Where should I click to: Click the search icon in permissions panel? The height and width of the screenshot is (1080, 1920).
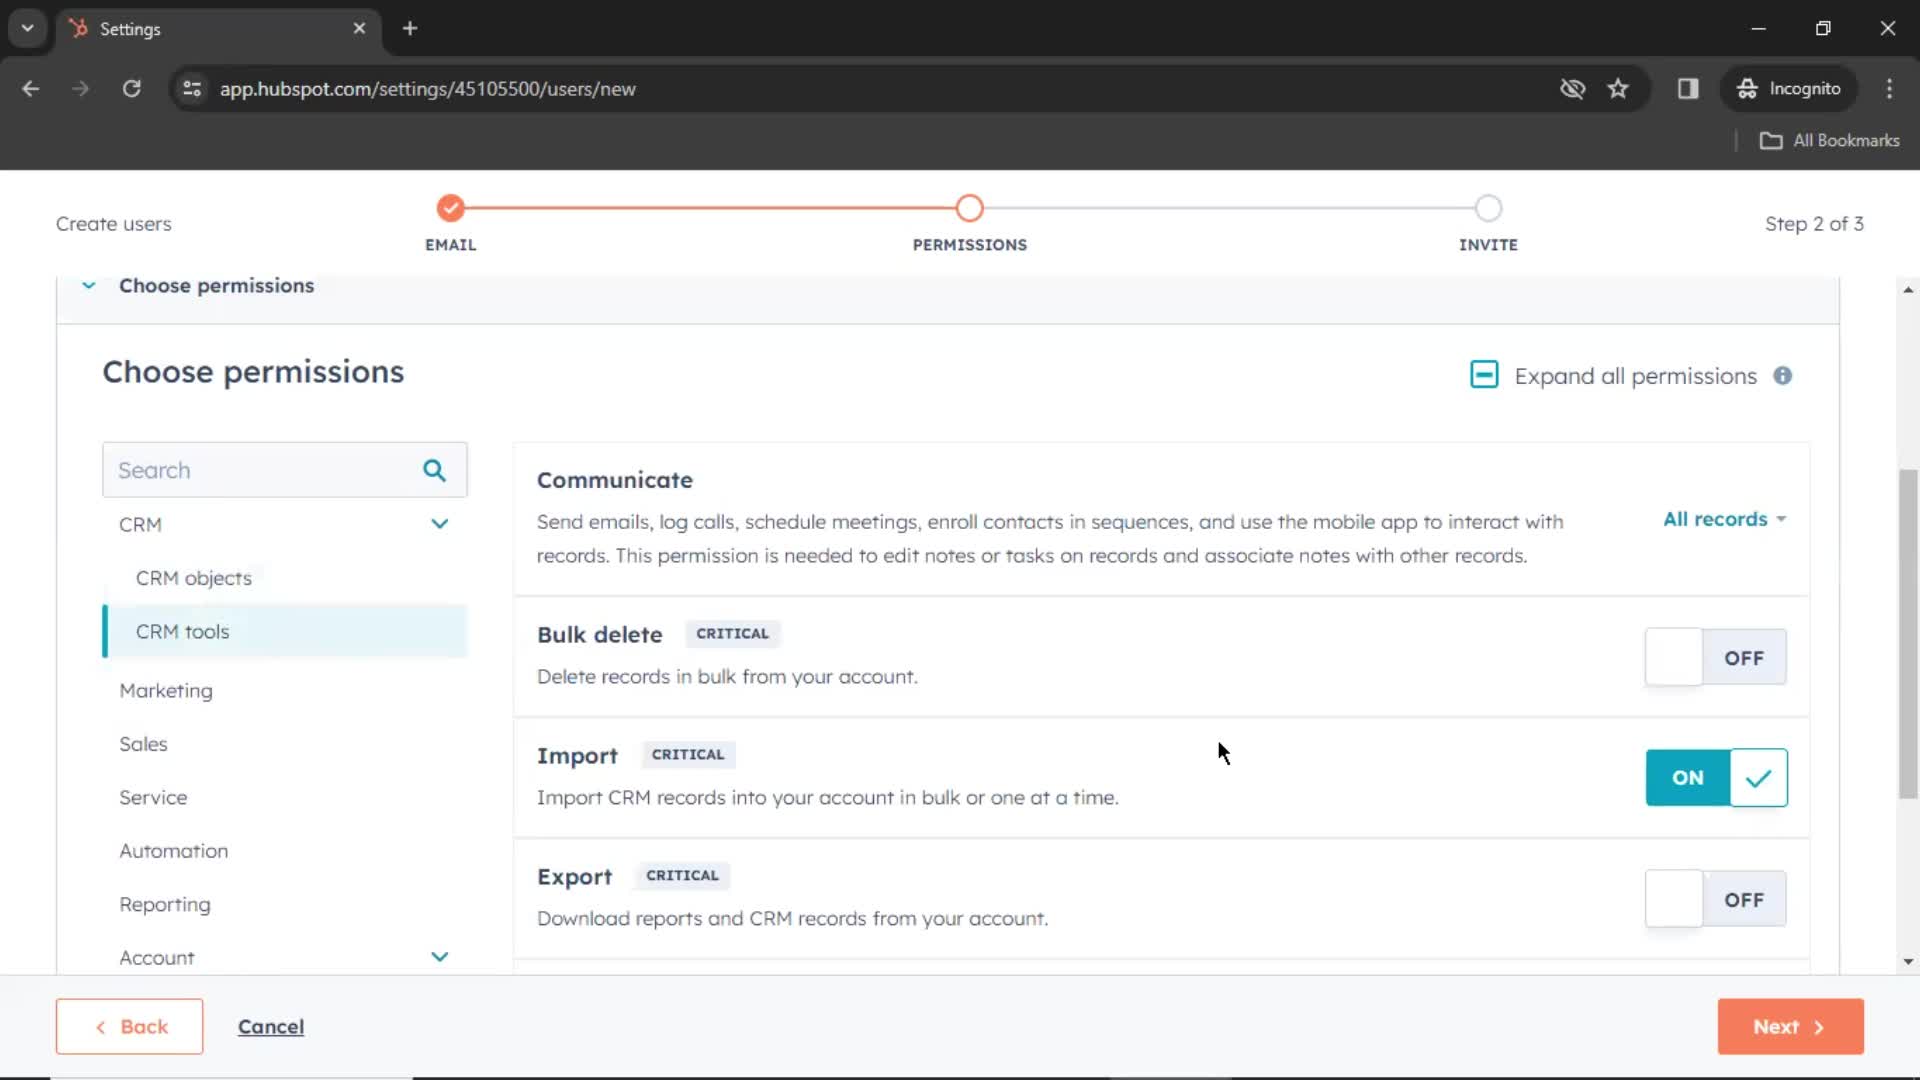(x=435, y=471)
